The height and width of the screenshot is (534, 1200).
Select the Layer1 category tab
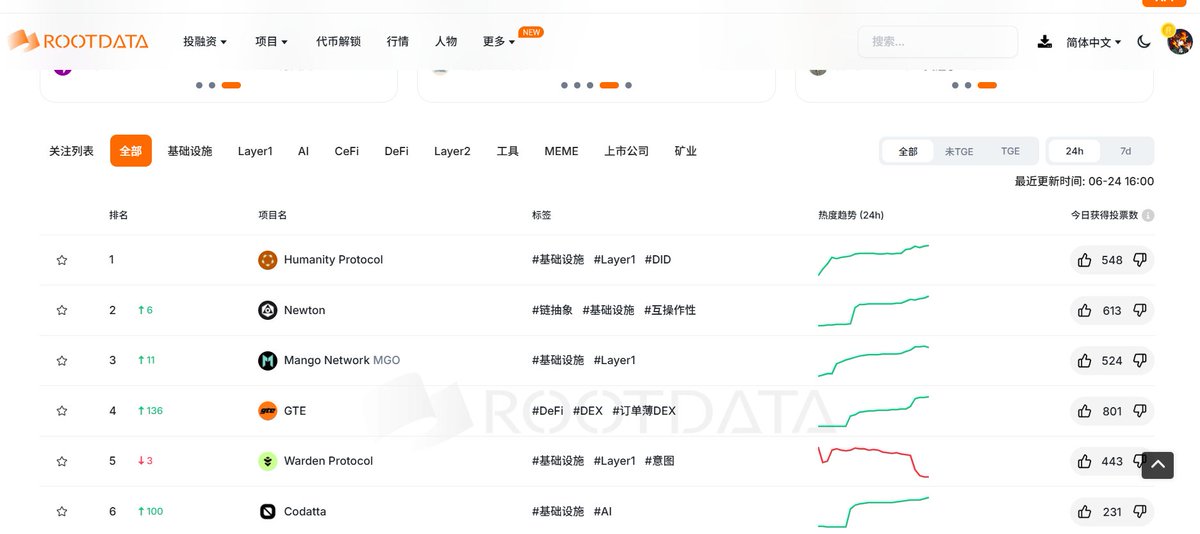click(255, 151)
